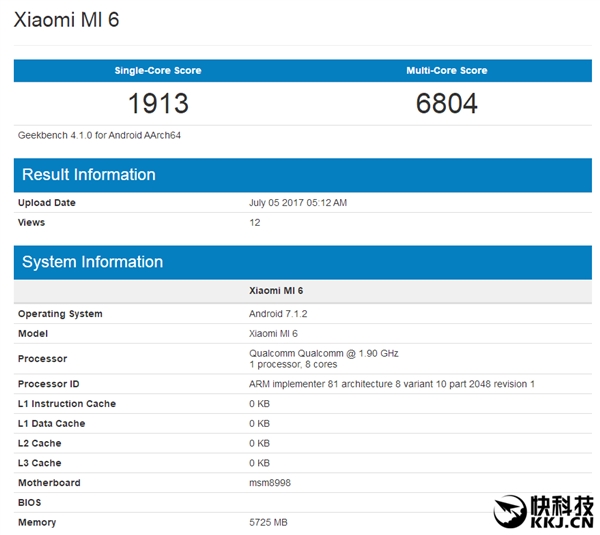Click the Xiaomi MI 6 page title
The height and width of the screenshot is (535, 600).
[66, 21]
